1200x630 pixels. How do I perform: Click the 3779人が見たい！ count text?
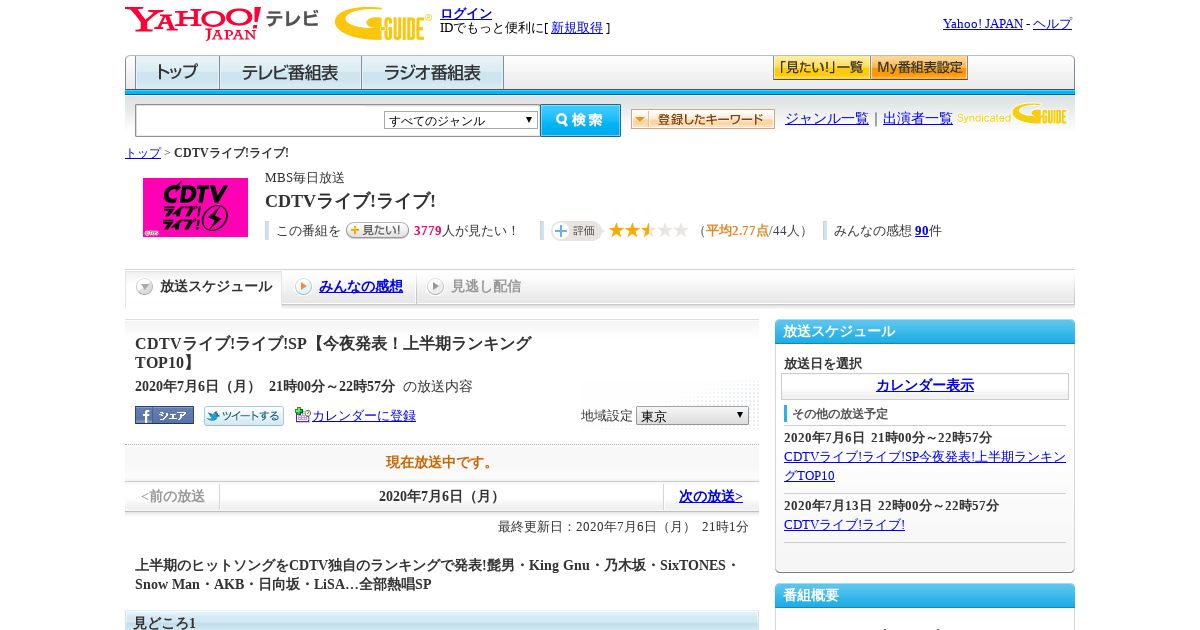[x=466, y=231]
